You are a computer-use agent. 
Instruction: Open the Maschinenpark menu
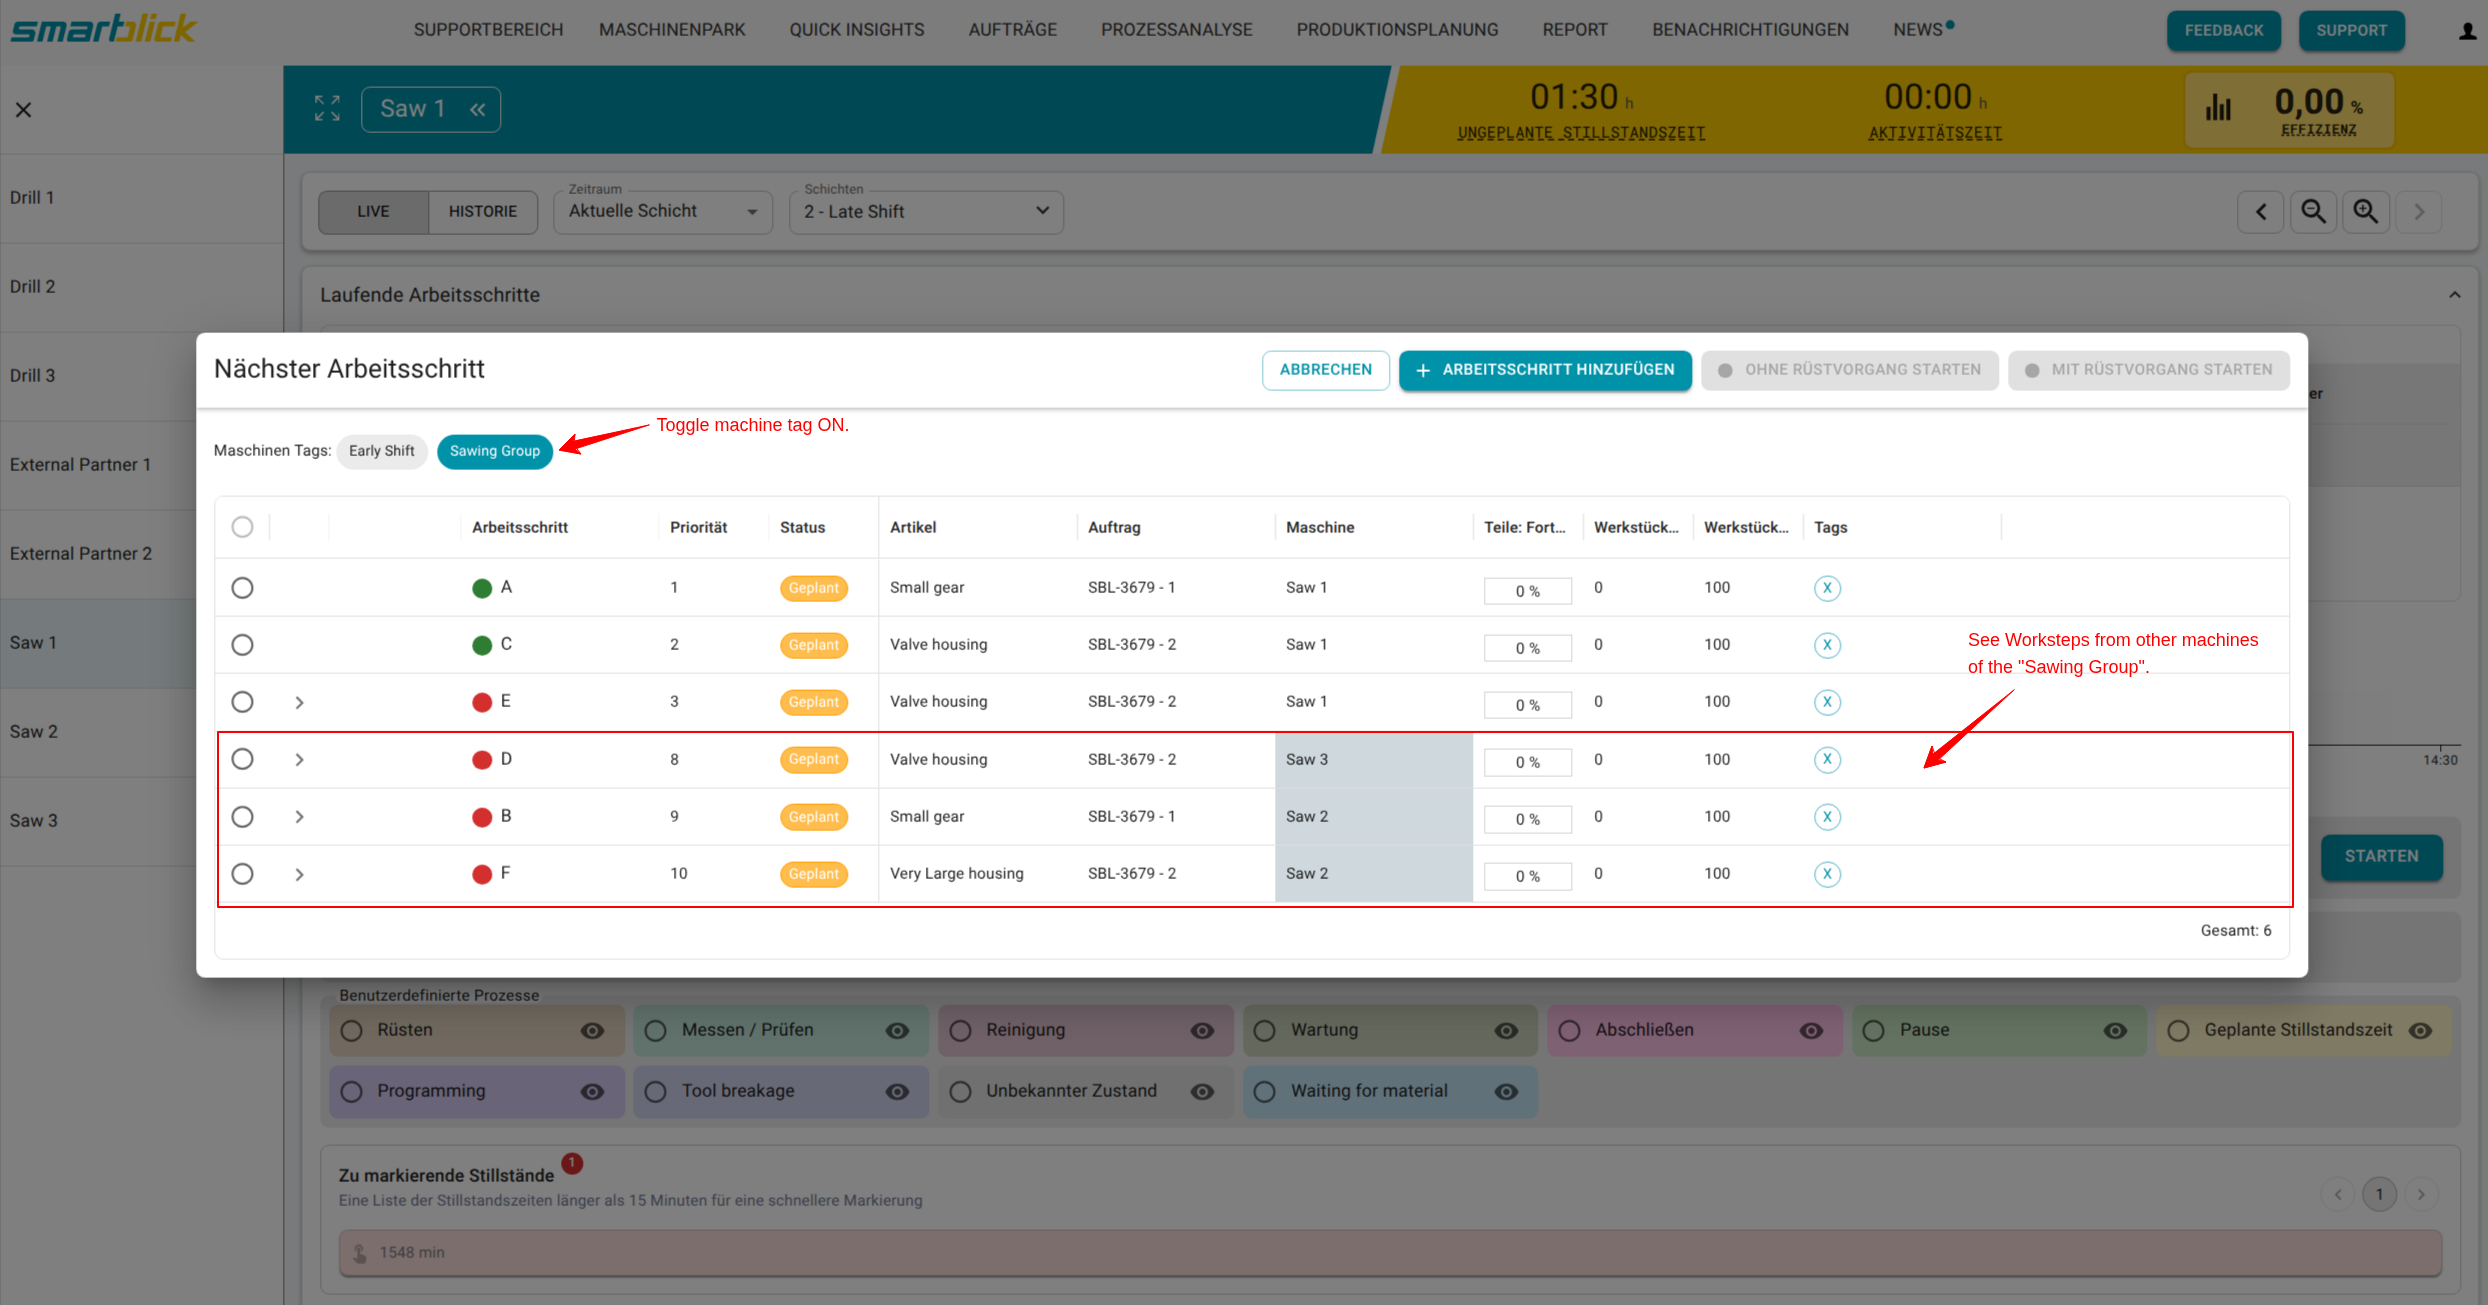tap(672, 30)
